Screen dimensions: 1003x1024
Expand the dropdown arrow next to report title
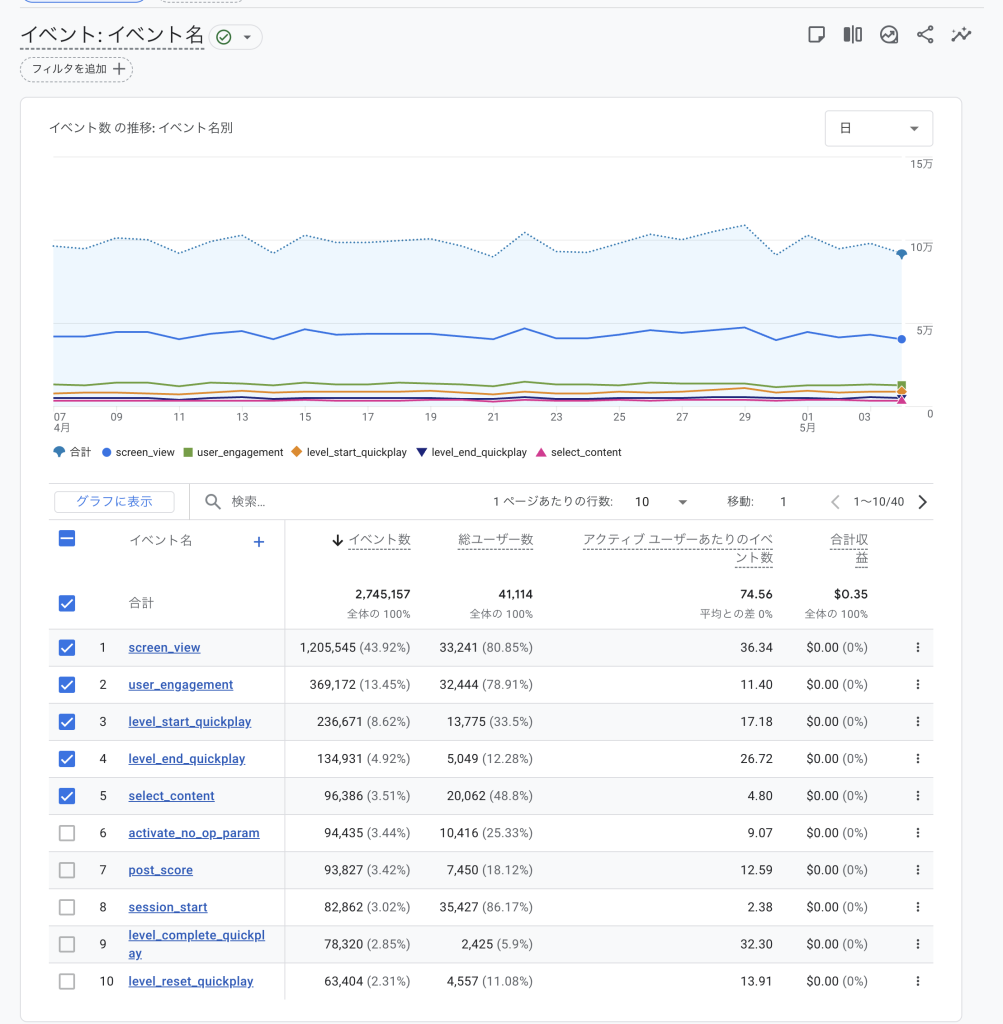point(247,37)
